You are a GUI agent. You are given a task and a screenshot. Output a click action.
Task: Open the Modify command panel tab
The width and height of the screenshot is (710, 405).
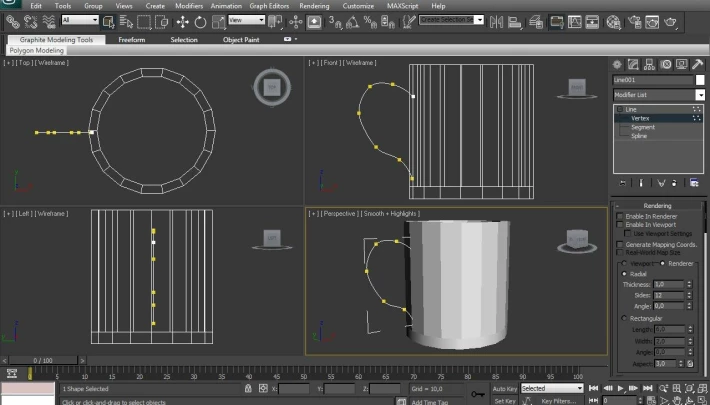(x=633, y=64)
